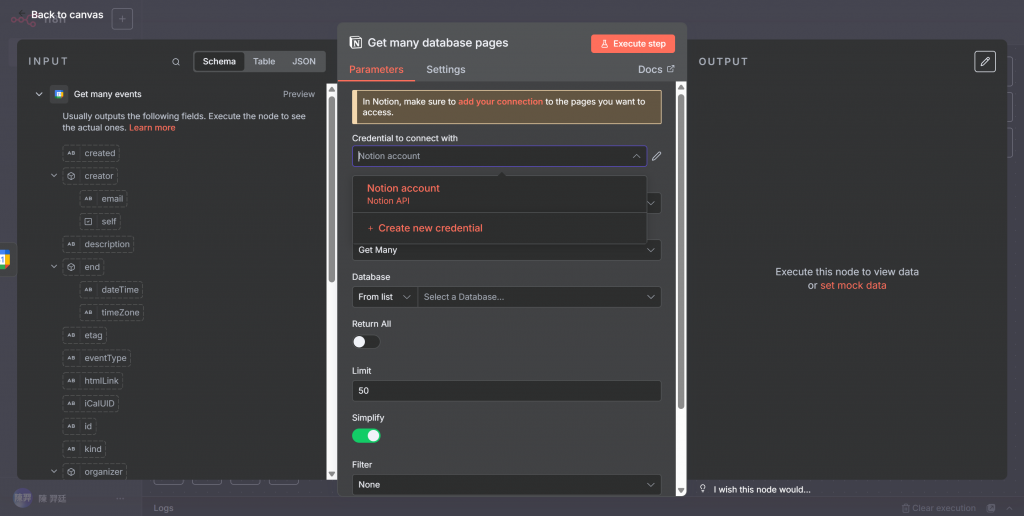The image size is (1024, 516).
Task: Choose Create new credential option
Action: 500,228
